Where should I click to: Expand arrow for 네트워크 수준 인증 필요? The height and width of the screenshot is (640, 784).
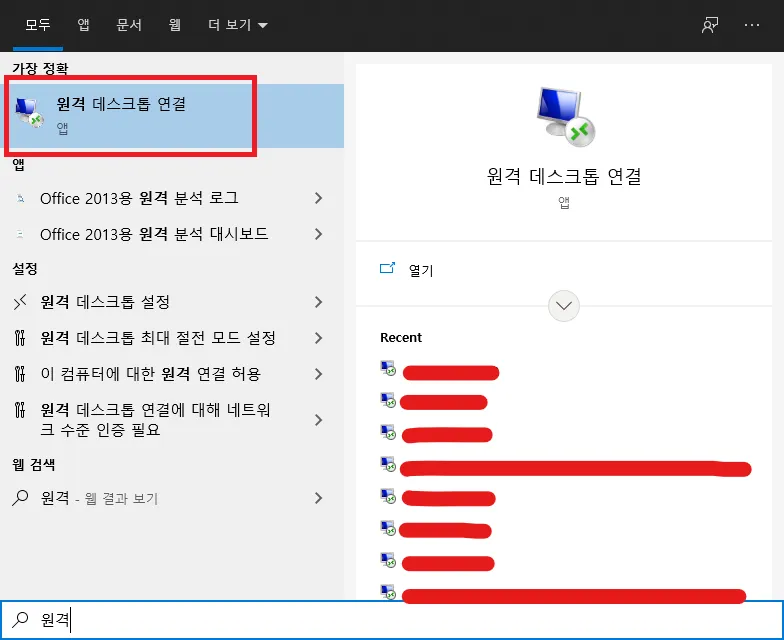click(x=318, y=420)
